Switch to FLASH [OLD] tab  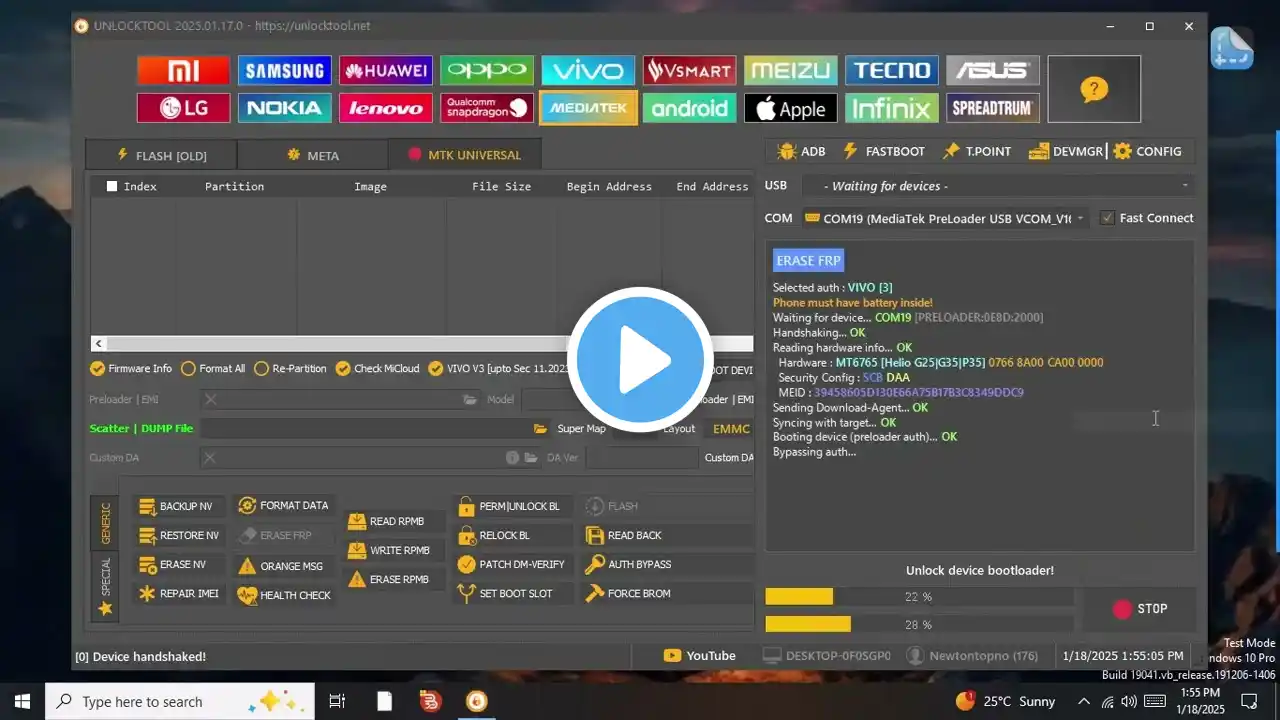[x=161, y=155]
